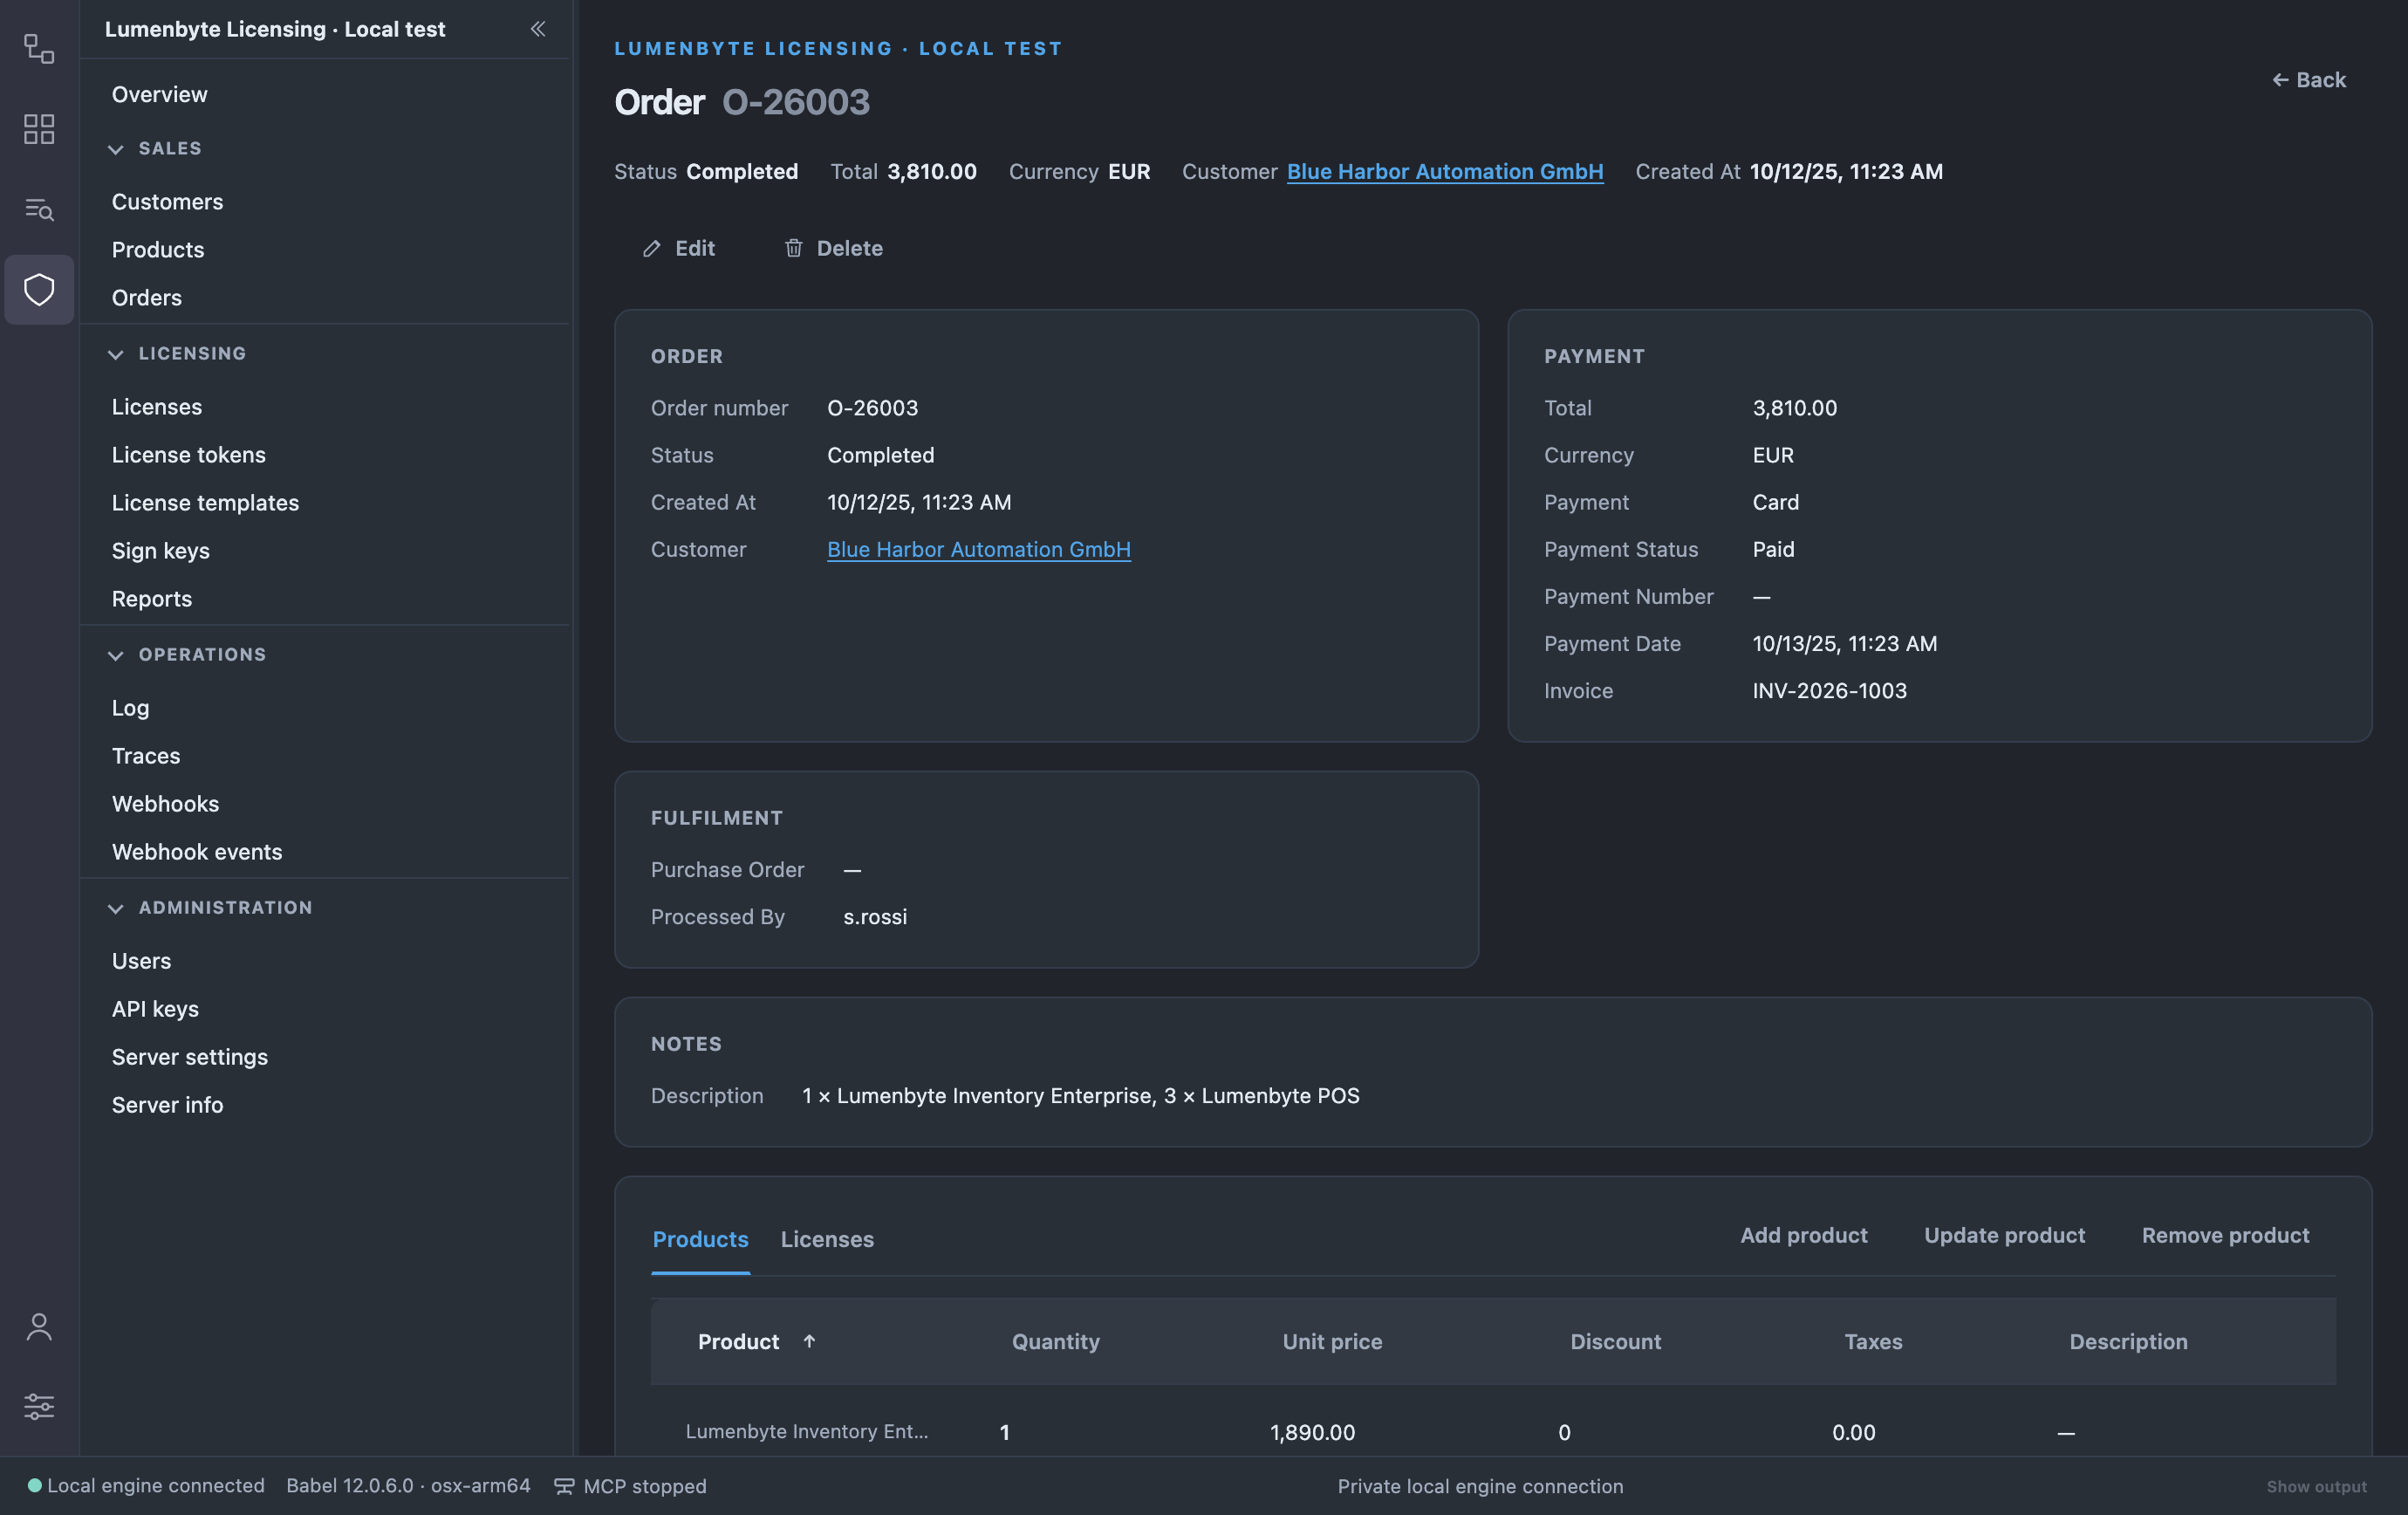Click the order title O-26003
The height and width of the screenshot is (1515, 2408).
796,102
